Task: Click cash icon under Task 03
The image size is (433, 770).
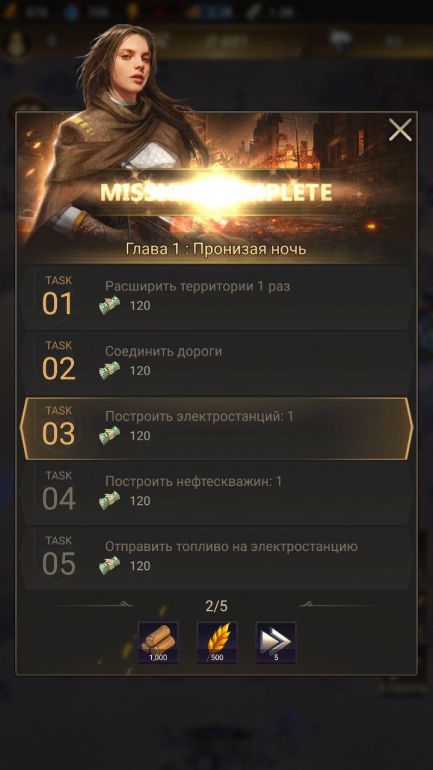Action: pos(109,436)
